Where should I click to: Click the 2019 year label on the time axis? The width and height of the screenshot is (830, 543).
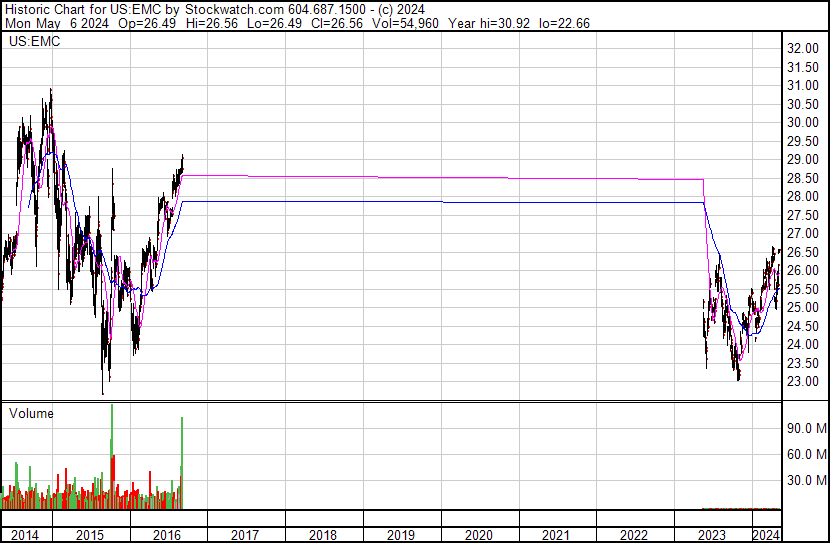click(x=400, y=535)
